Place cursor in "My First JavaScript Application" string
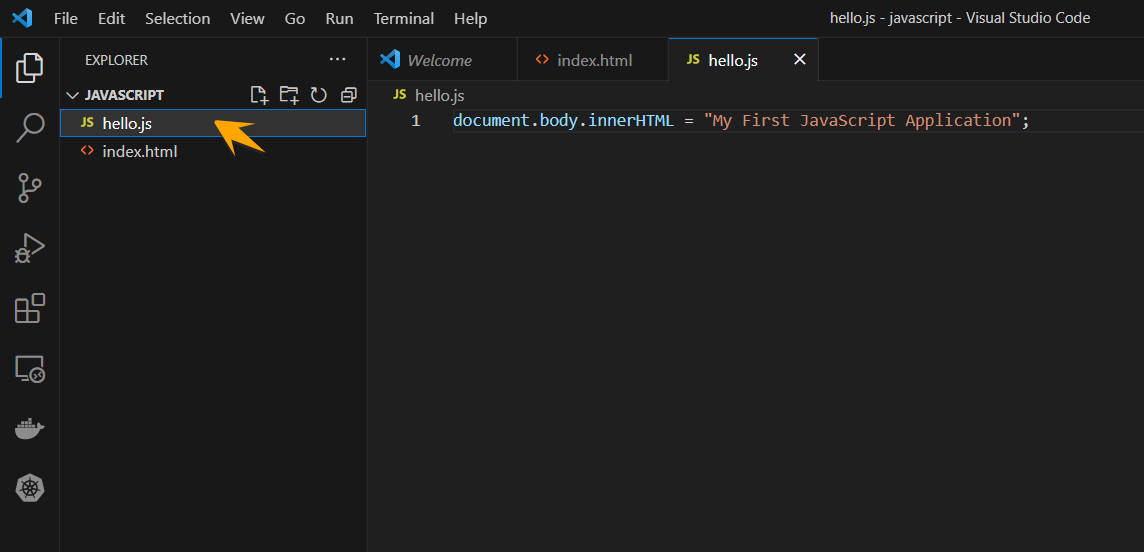The height and width of the screenshot is (552, 1144). pyautogui.click(x=862, y=120)
